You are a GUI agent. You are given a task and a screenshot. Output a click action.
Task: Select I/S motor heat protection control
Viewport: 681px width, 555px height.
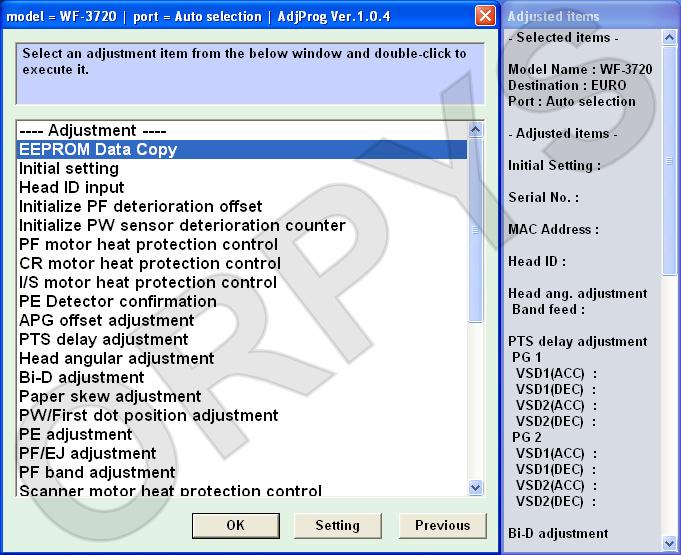tap(242, 282)
